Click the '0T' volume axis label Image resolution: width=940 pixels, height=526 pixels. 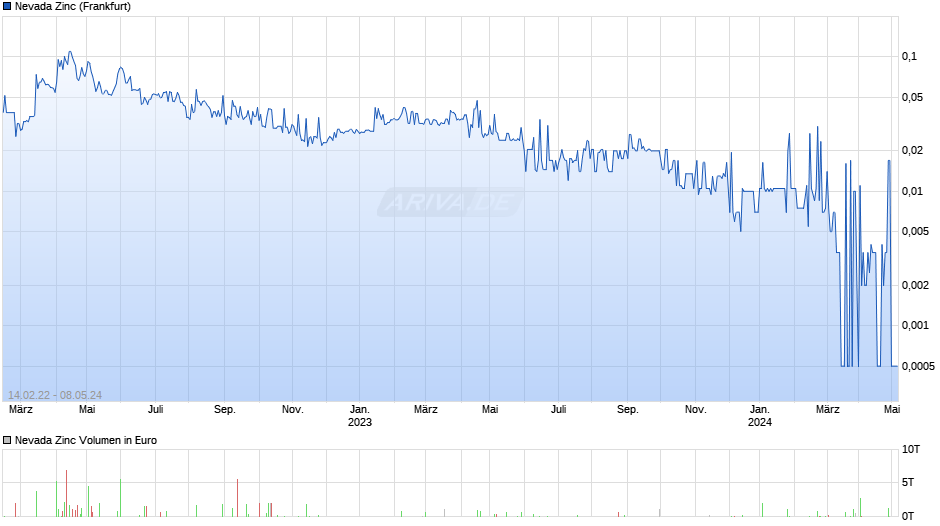908,516
